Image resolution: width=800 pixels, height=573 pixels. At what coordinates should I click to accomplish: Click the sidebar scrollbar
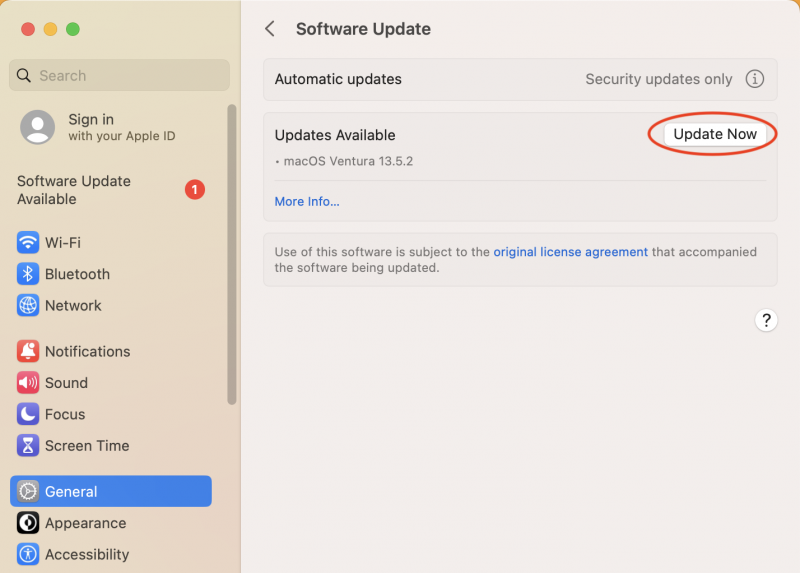pyautogui.click(x=232, y=254)
